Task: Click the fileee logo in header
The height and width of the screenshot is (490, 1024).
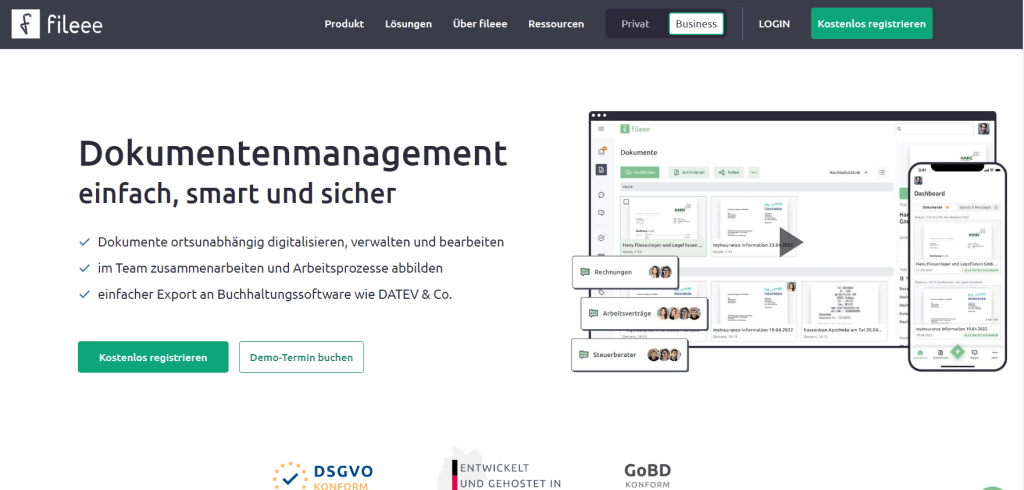Action: click(x=57, y=24)
